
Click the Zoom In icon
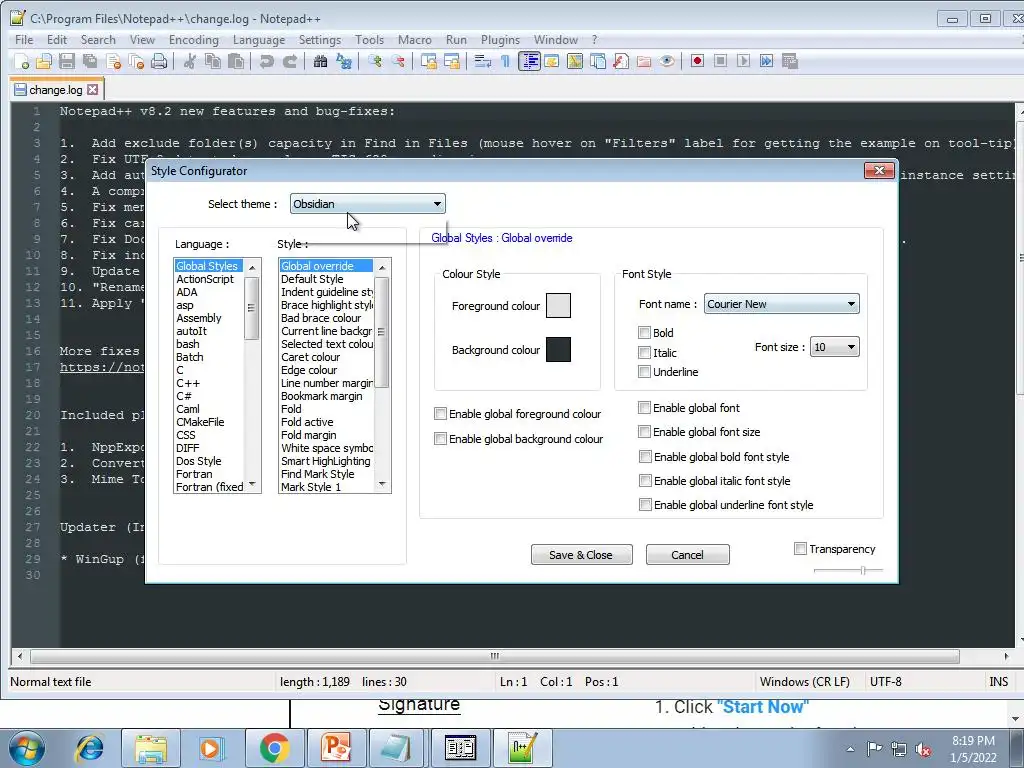pyautogui.click(x=375, y=61)
